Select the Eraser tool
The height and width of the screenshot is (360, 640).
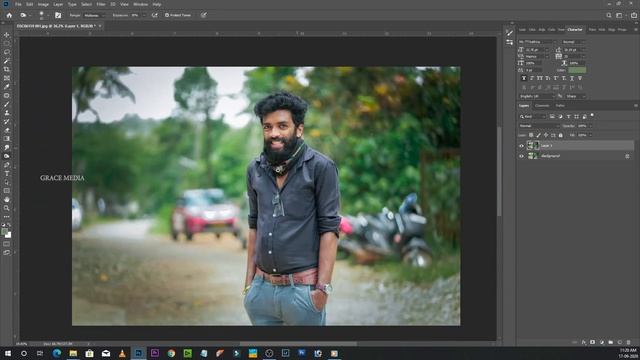(x=7, y=130)
